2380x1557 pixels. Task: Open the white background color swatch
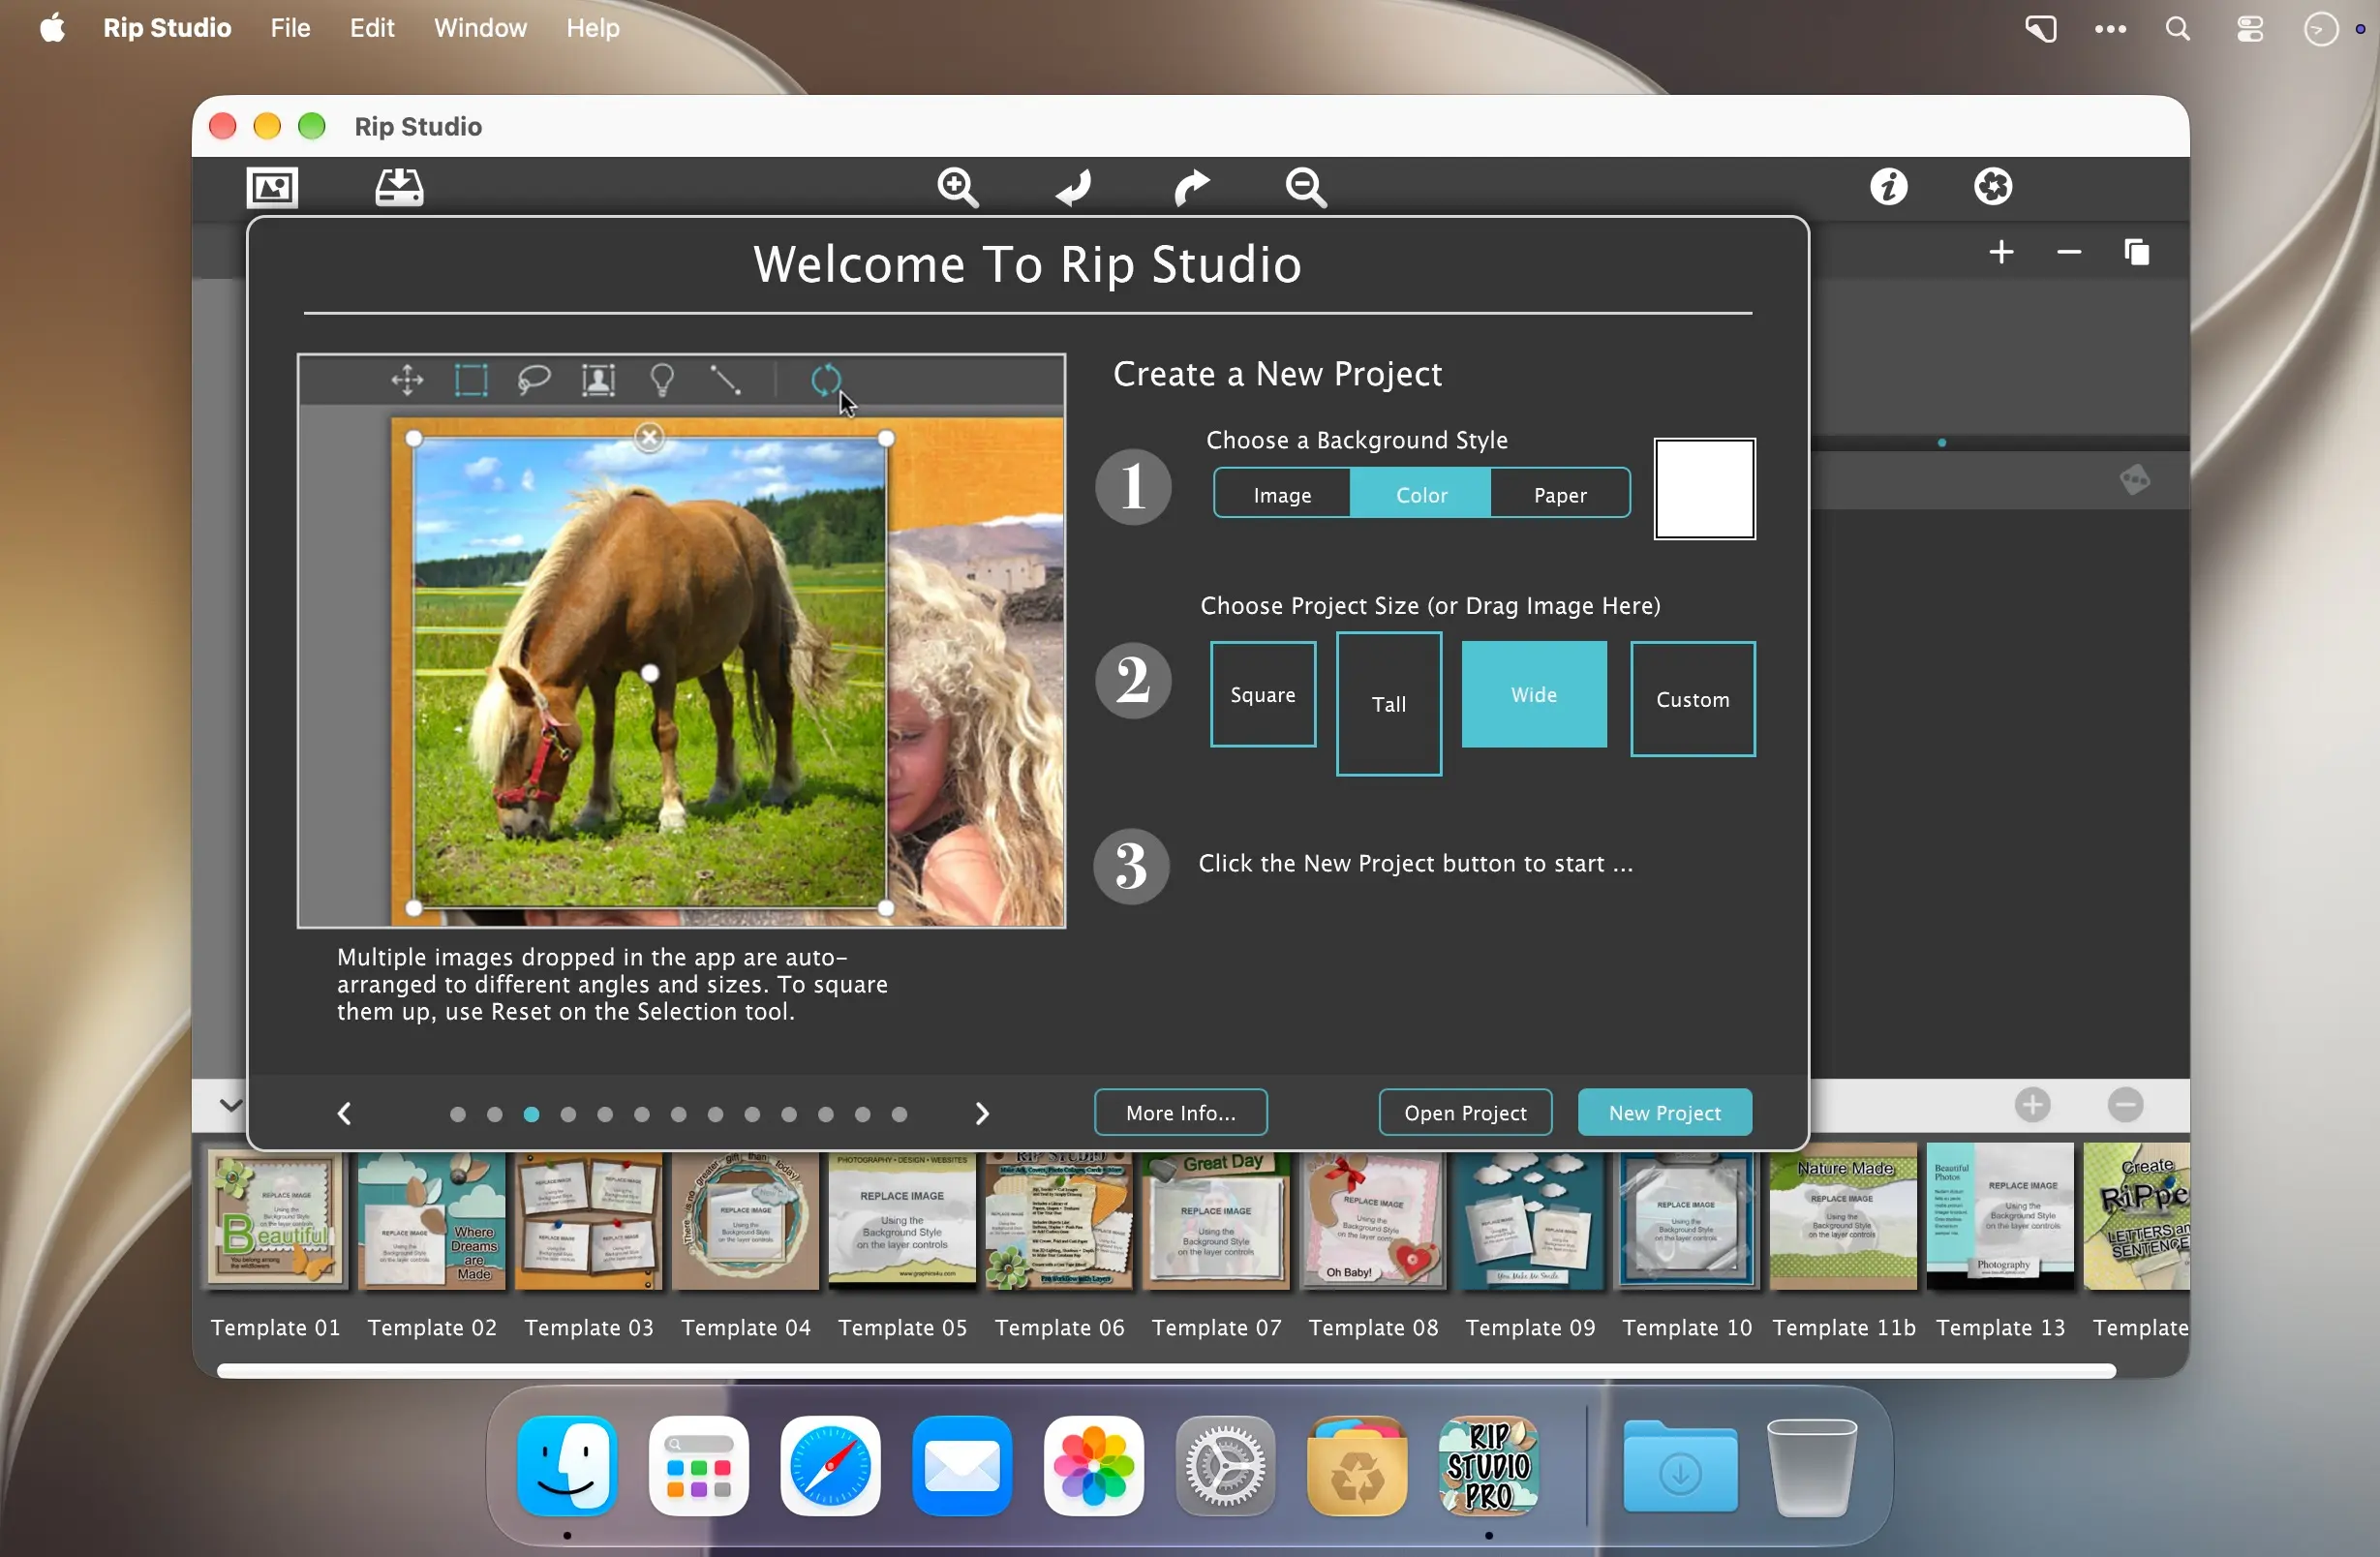click(x=1704, y=489)
